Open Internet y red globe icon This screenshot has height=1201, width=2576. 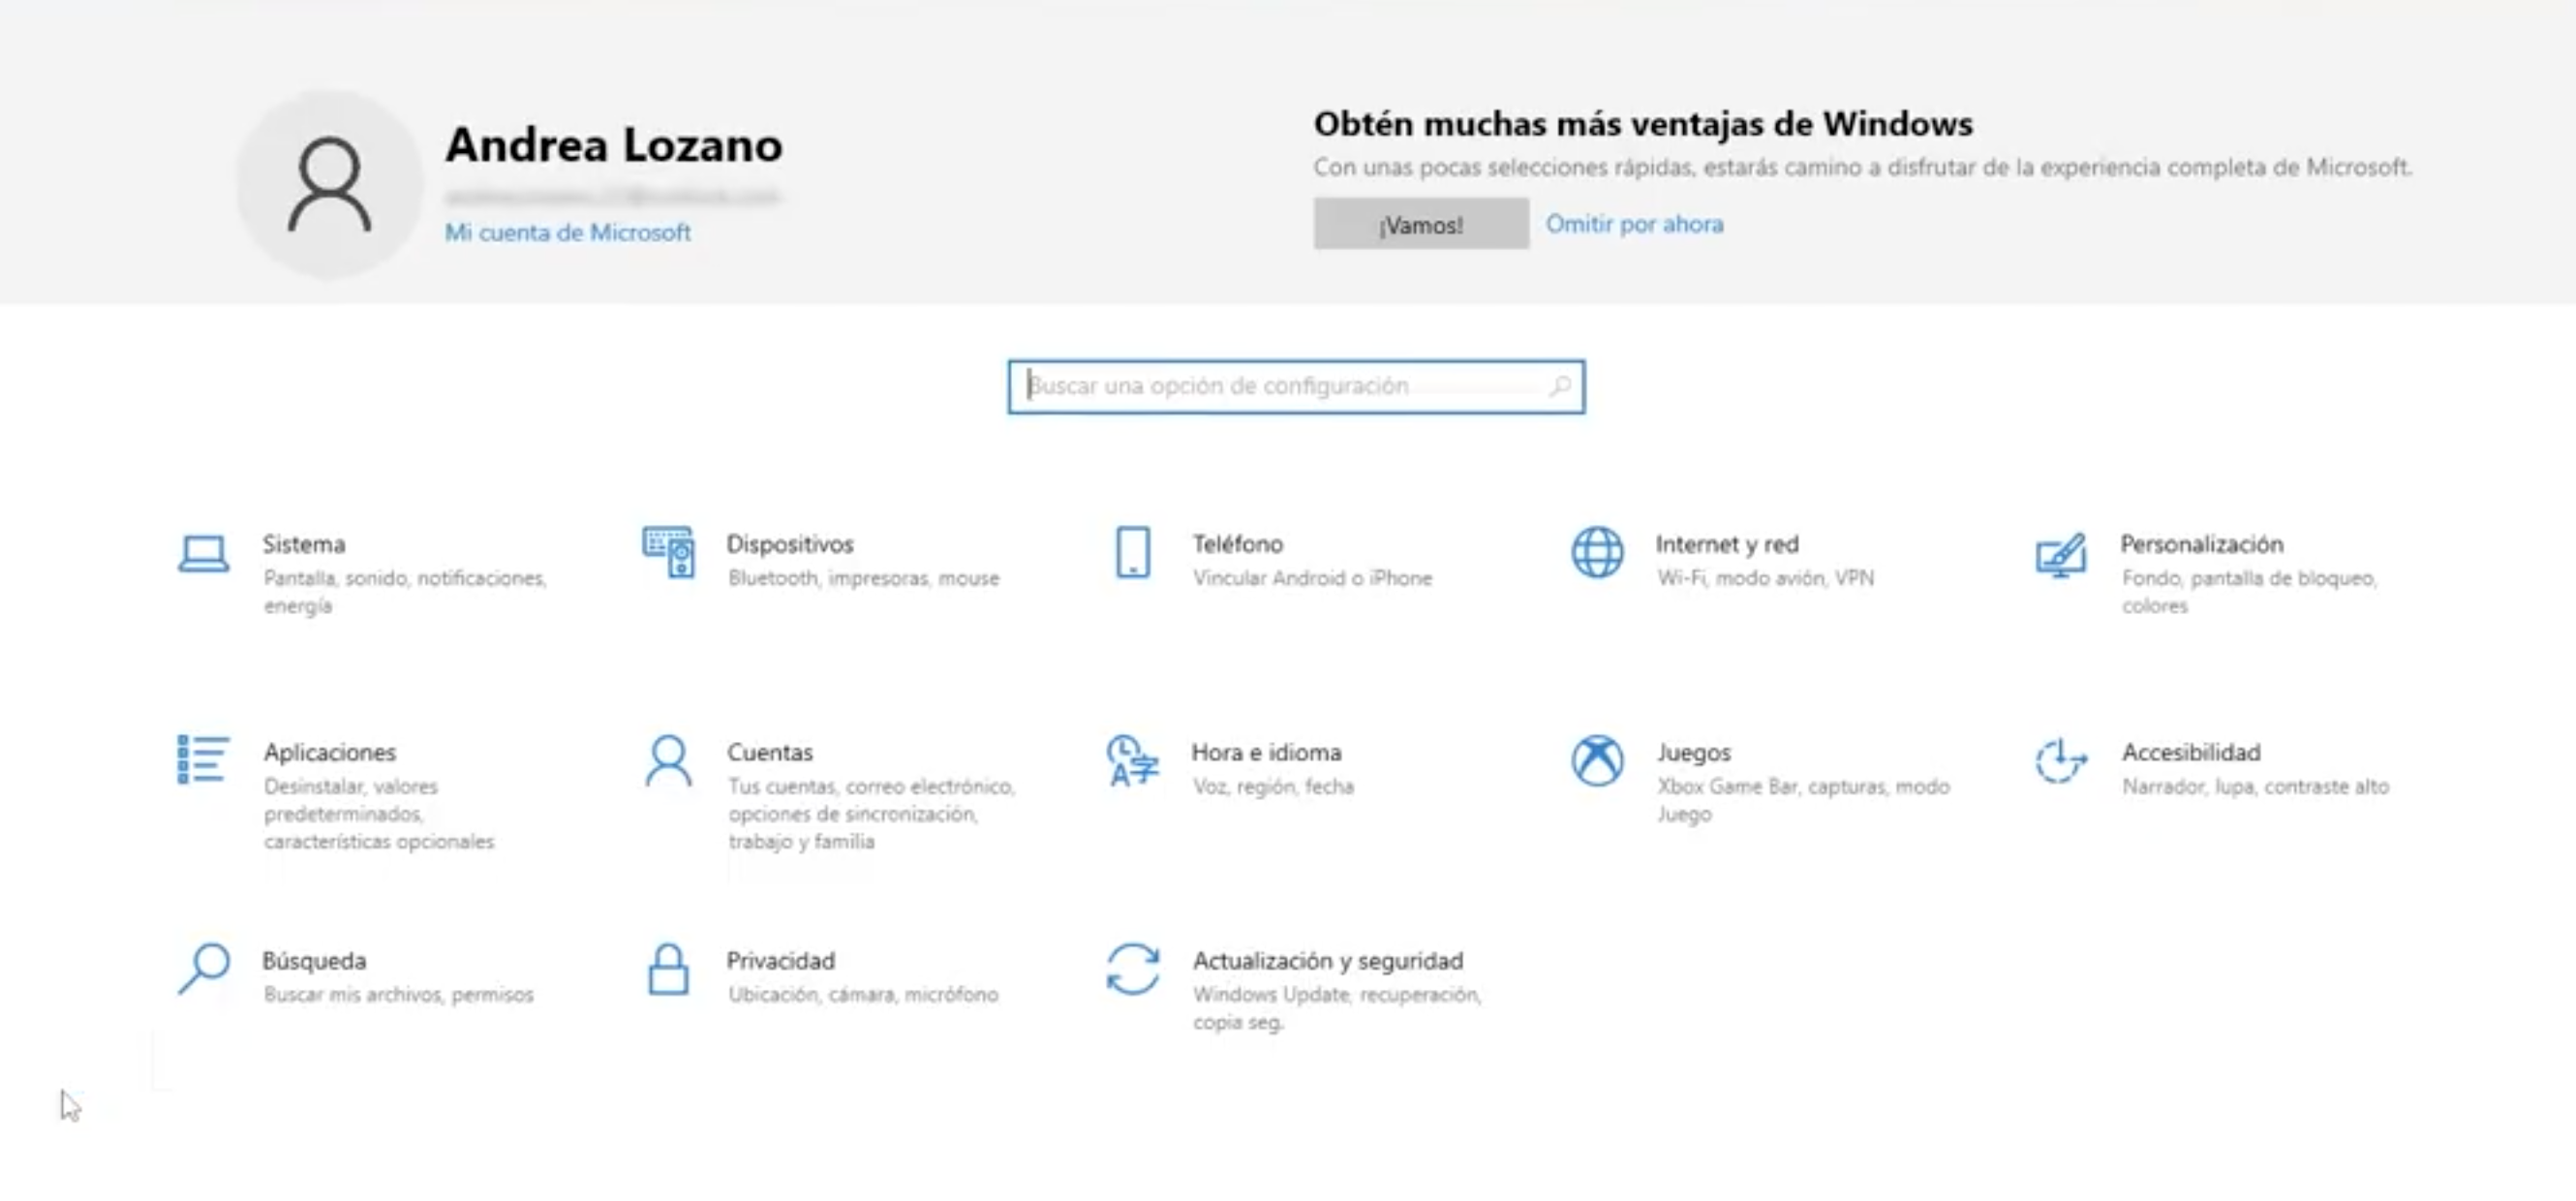1597,552
